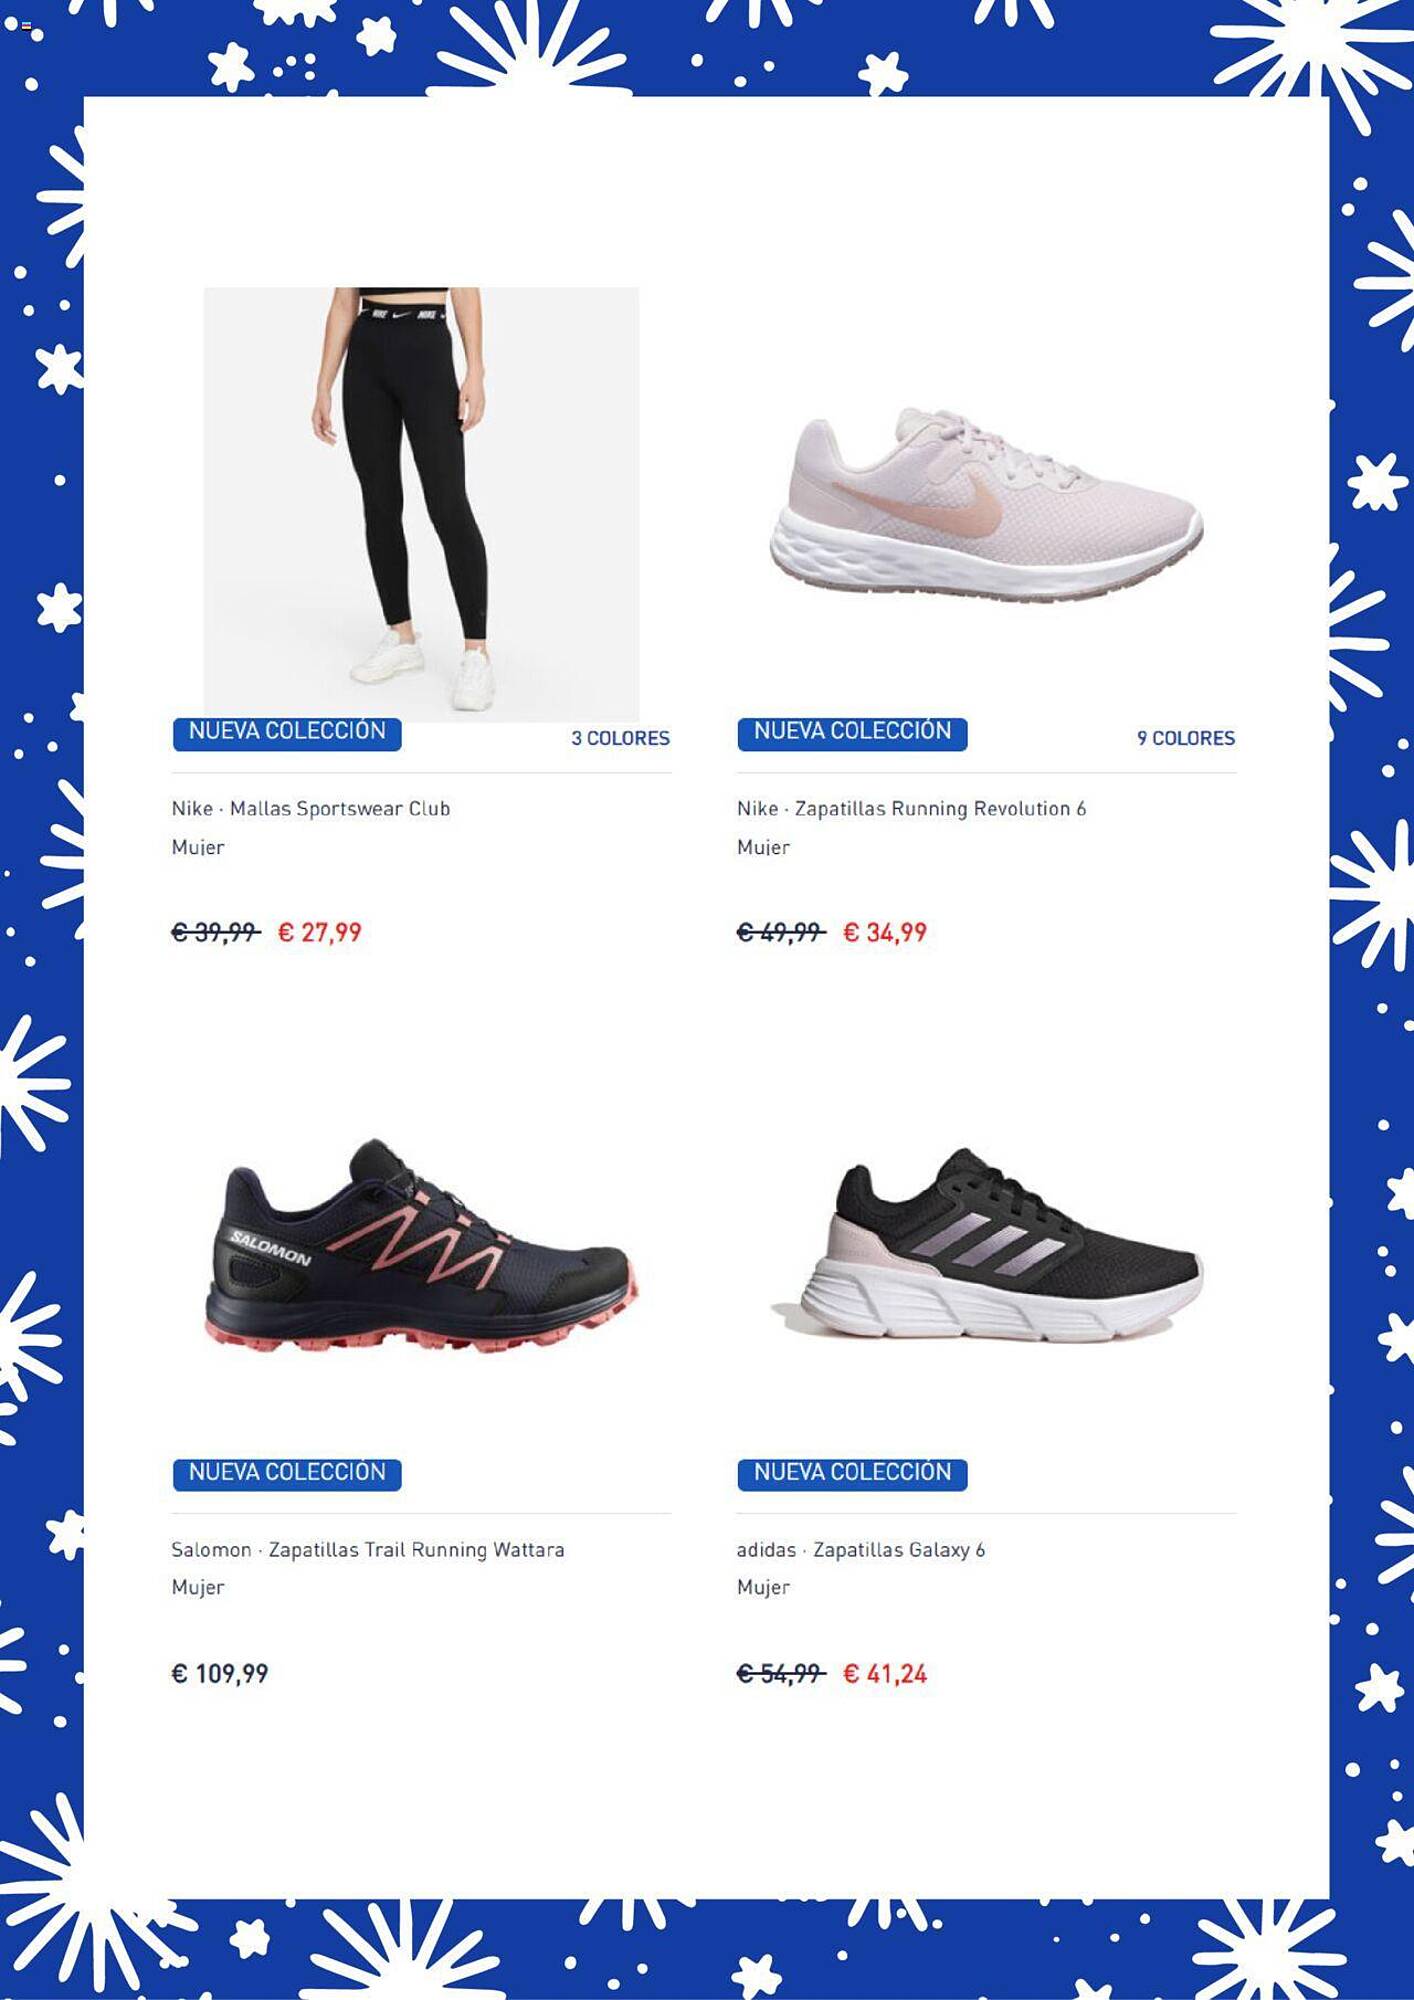Open the pink Nike Revolution 6 shoe image
The height and width of the screenshot is (2000, 1414).
coord(987,505)
